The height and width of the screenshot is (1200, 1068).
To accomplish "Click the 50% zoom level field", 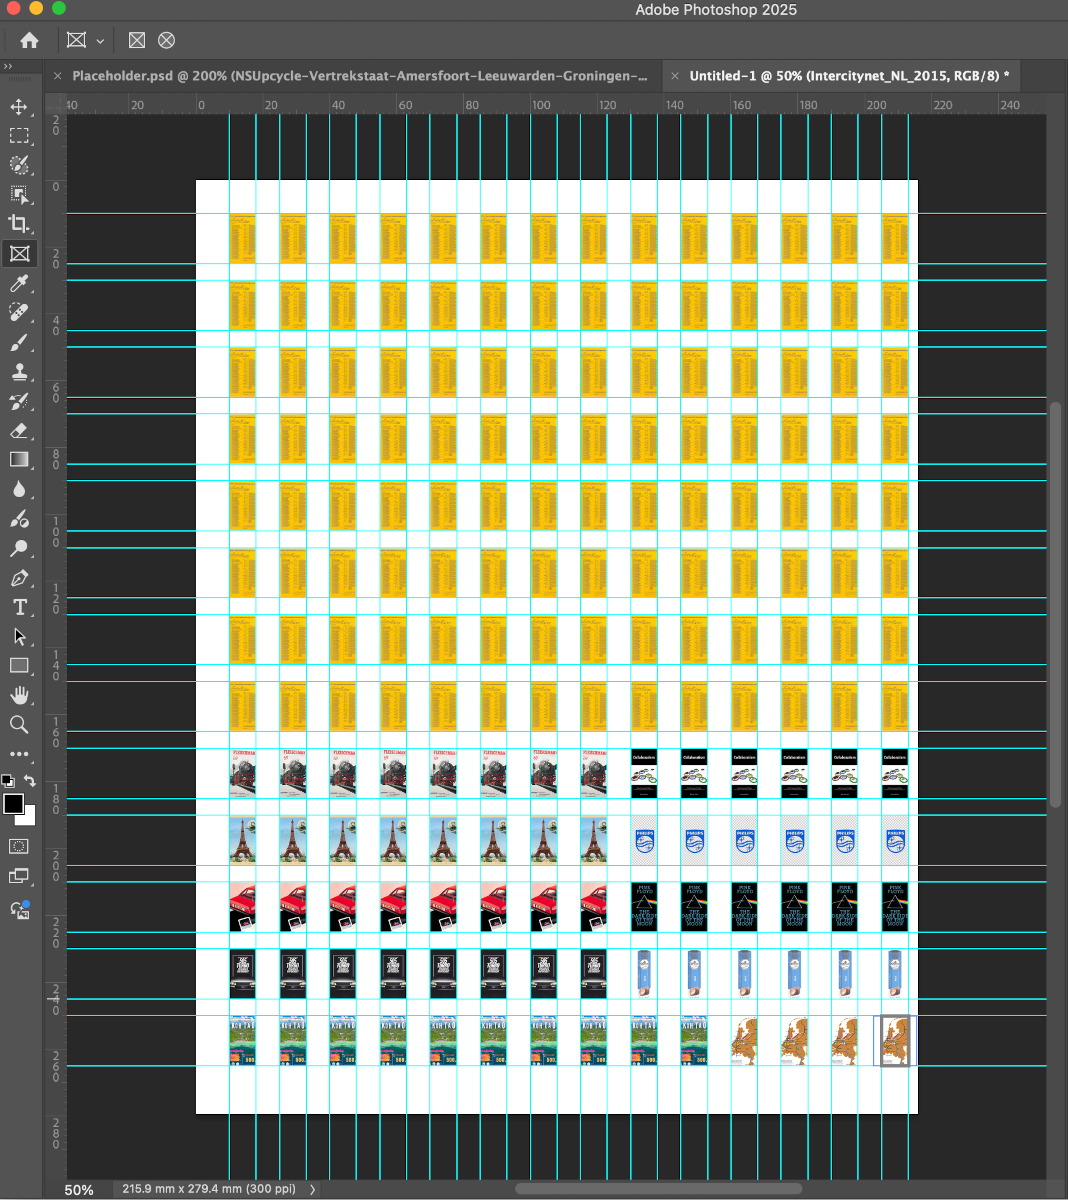I will coord(80,1190).
